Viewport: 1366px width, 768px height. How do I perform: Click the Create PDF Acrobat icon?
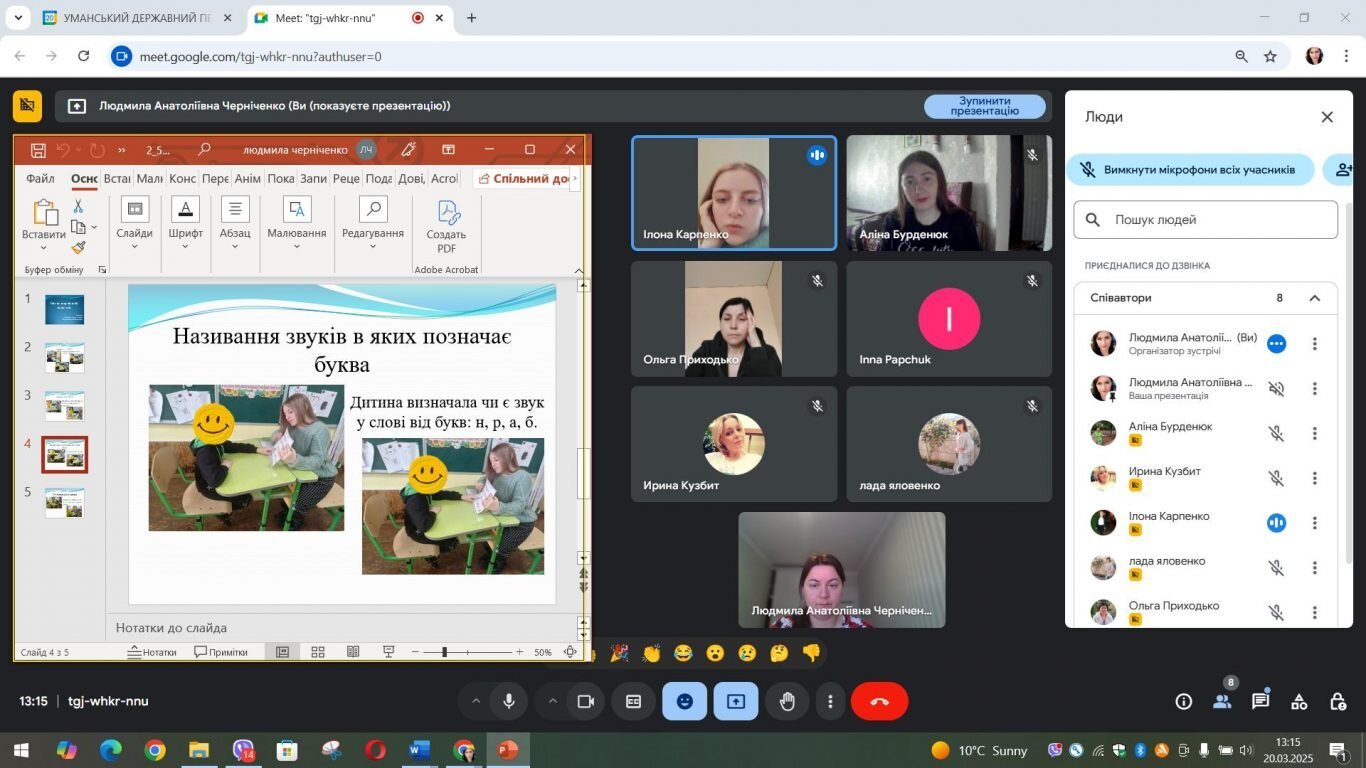pyautogui.click(x=446, y=227)
